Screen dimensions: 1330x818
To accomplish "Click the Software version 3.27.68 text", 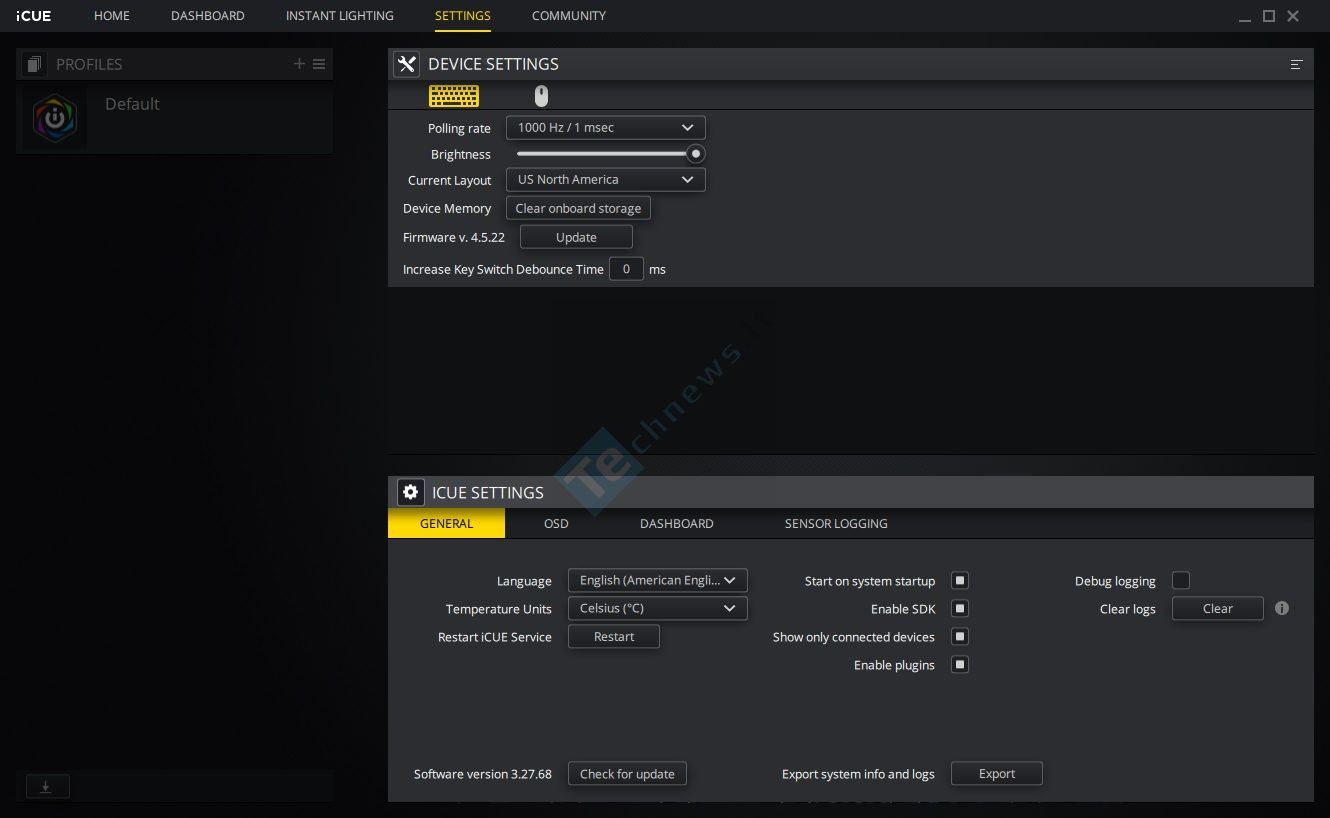I will (x=483, y=774).
